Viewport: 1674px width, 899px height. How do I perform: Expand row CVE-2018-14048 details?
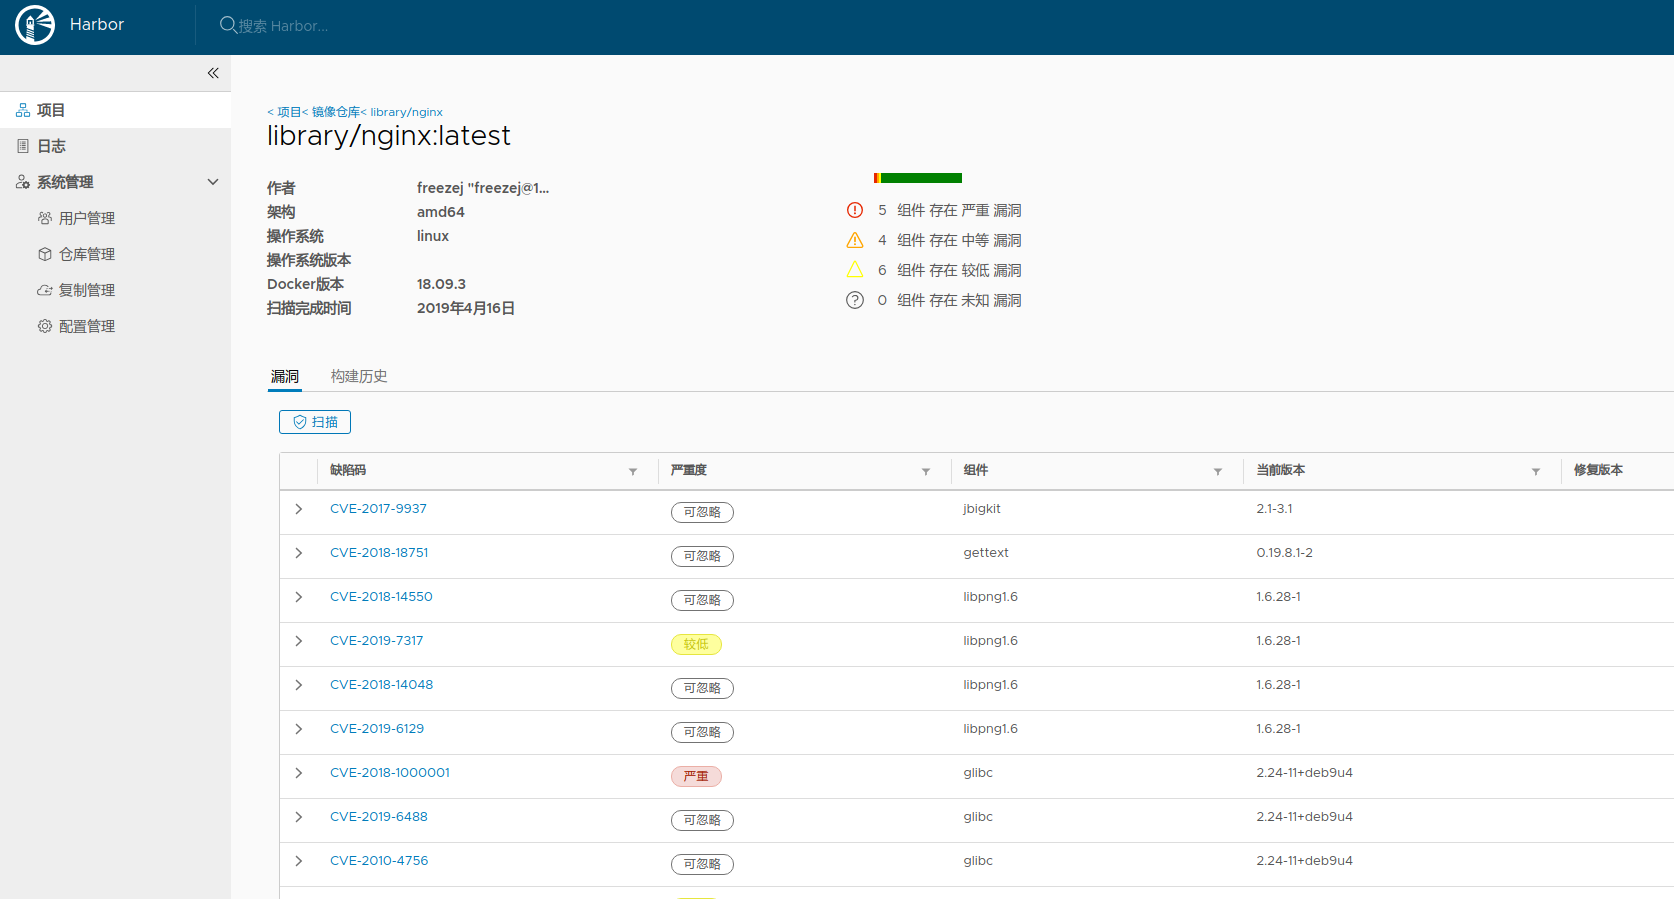point(299,685)
